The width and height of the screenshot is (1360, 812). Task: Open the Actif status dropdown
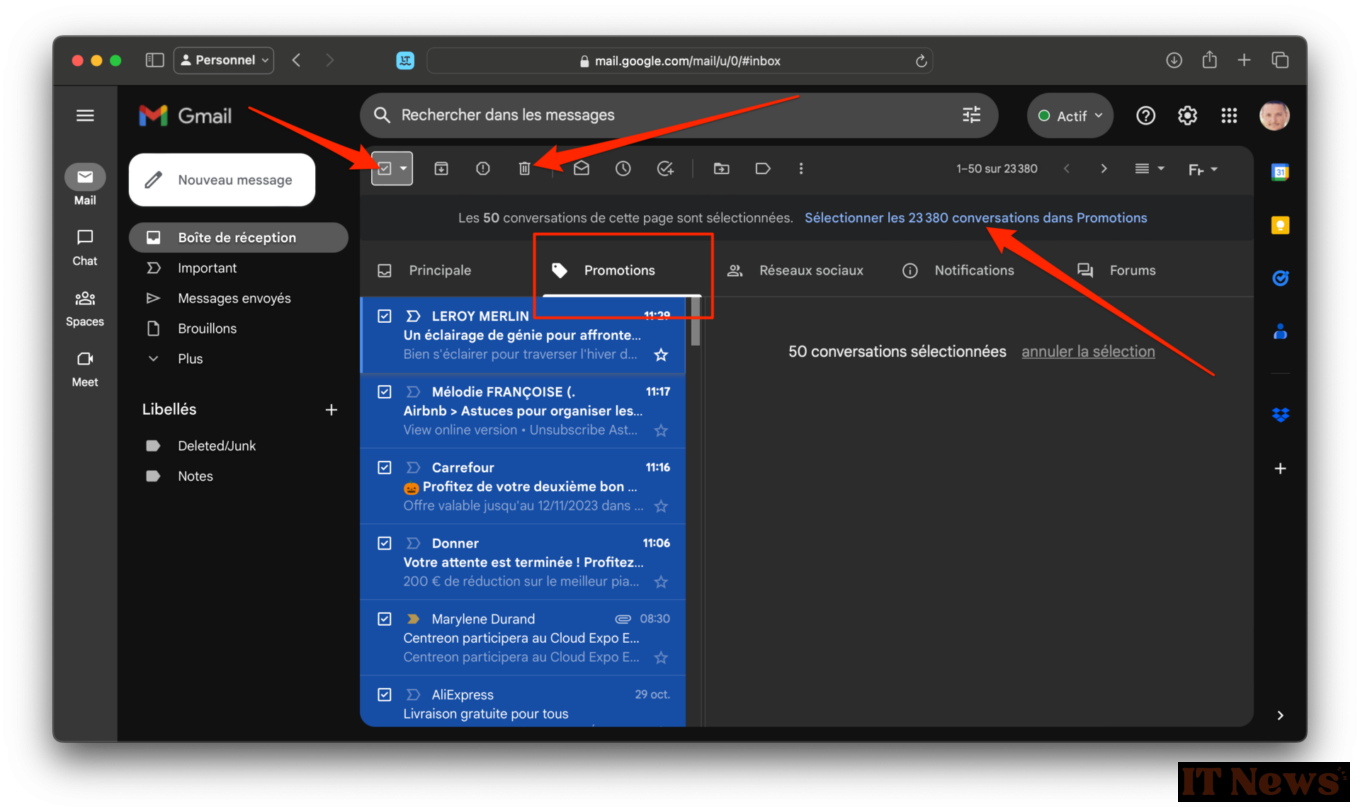tap(1070, 116)
